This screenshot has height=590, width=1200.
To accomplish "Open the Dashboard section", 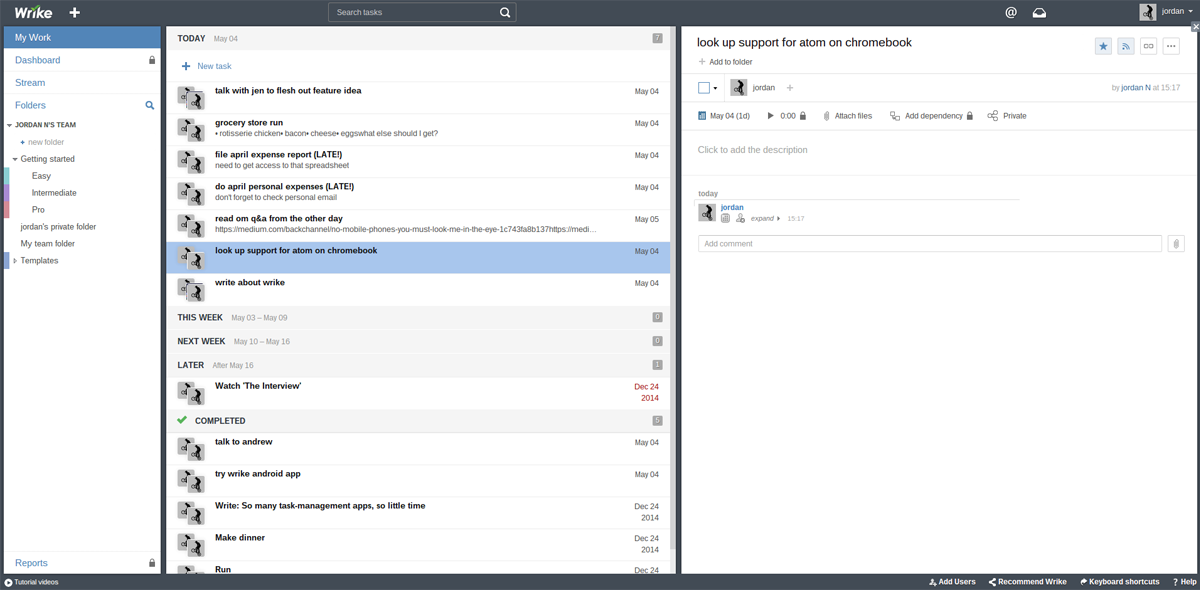I will point(38,60).
